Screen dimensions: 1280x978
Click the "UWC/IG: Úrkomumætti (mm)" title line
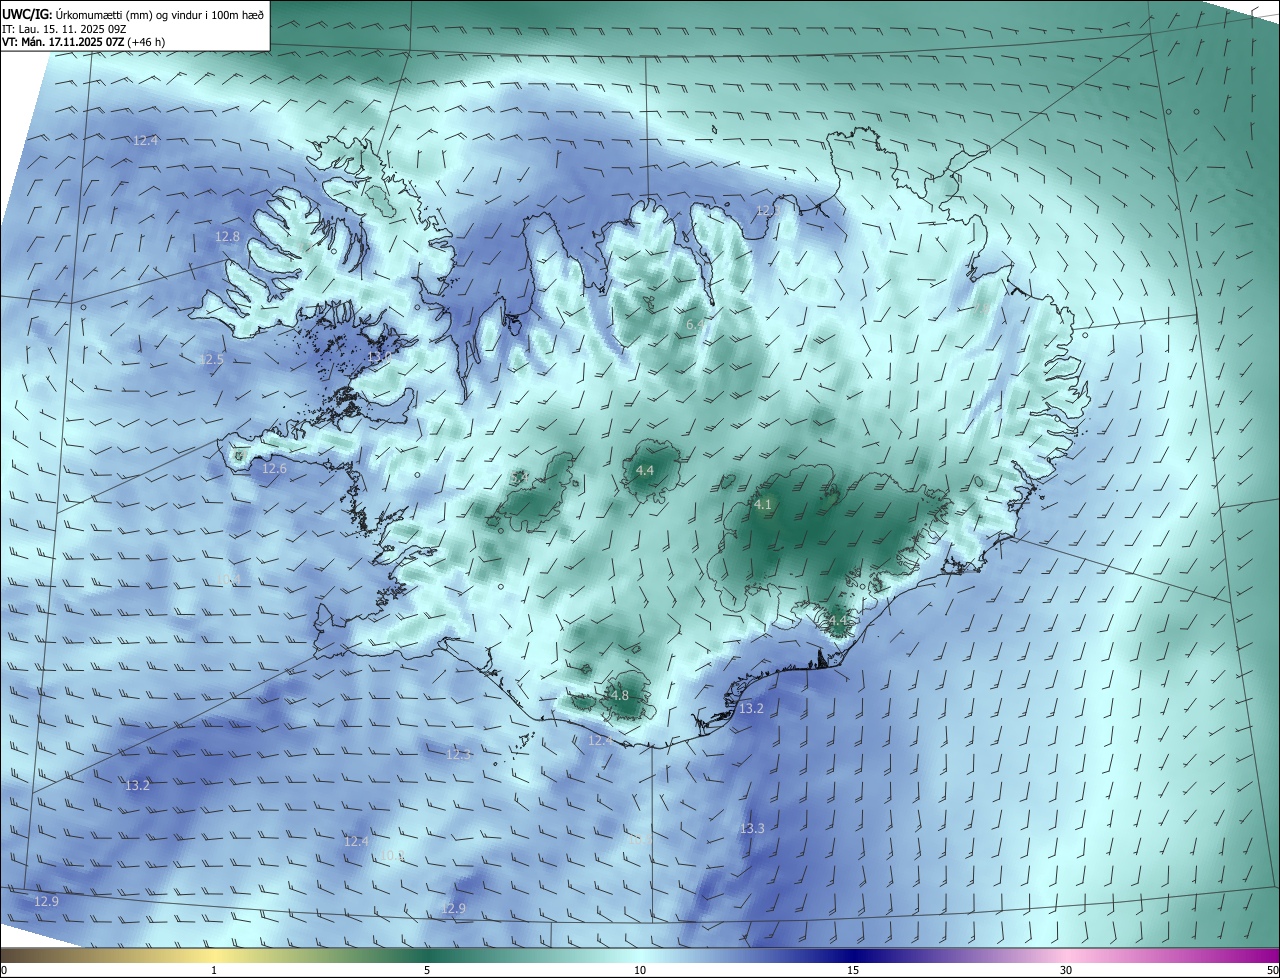click(133, 14)
